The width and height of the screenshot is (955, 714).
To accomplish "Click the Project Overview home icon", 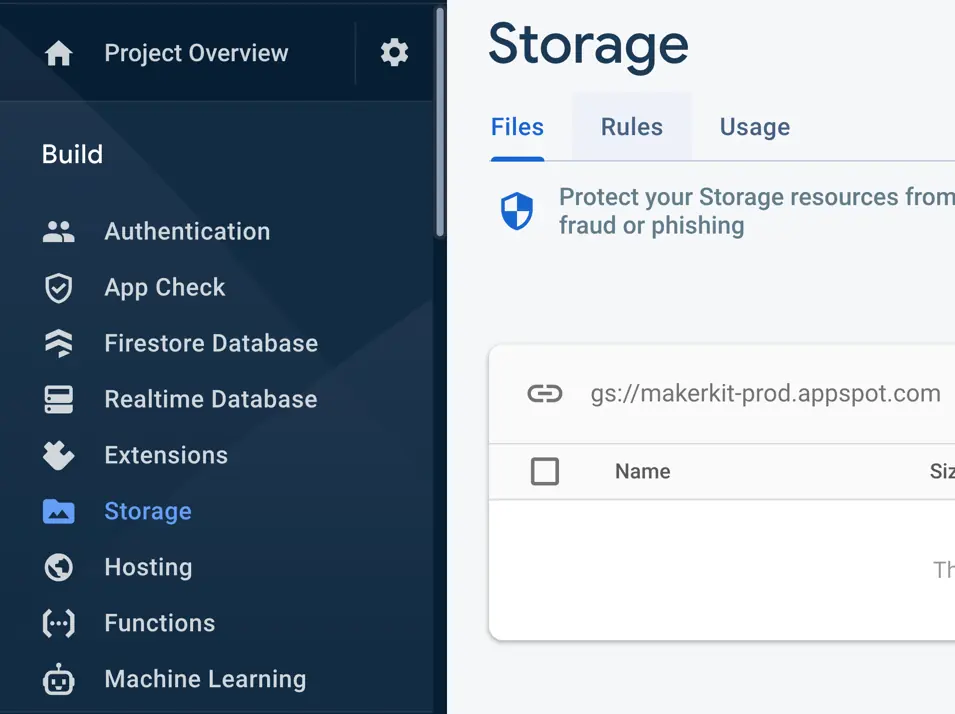I will [x=59, y=53].
